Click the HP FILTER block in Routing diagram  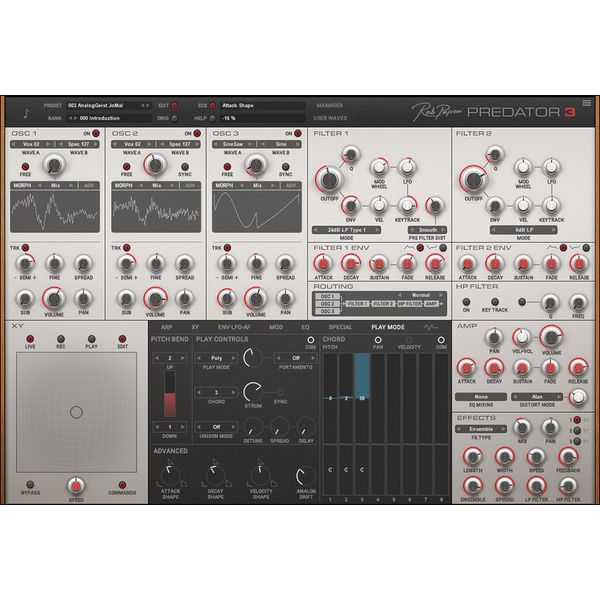coord(410,304)
